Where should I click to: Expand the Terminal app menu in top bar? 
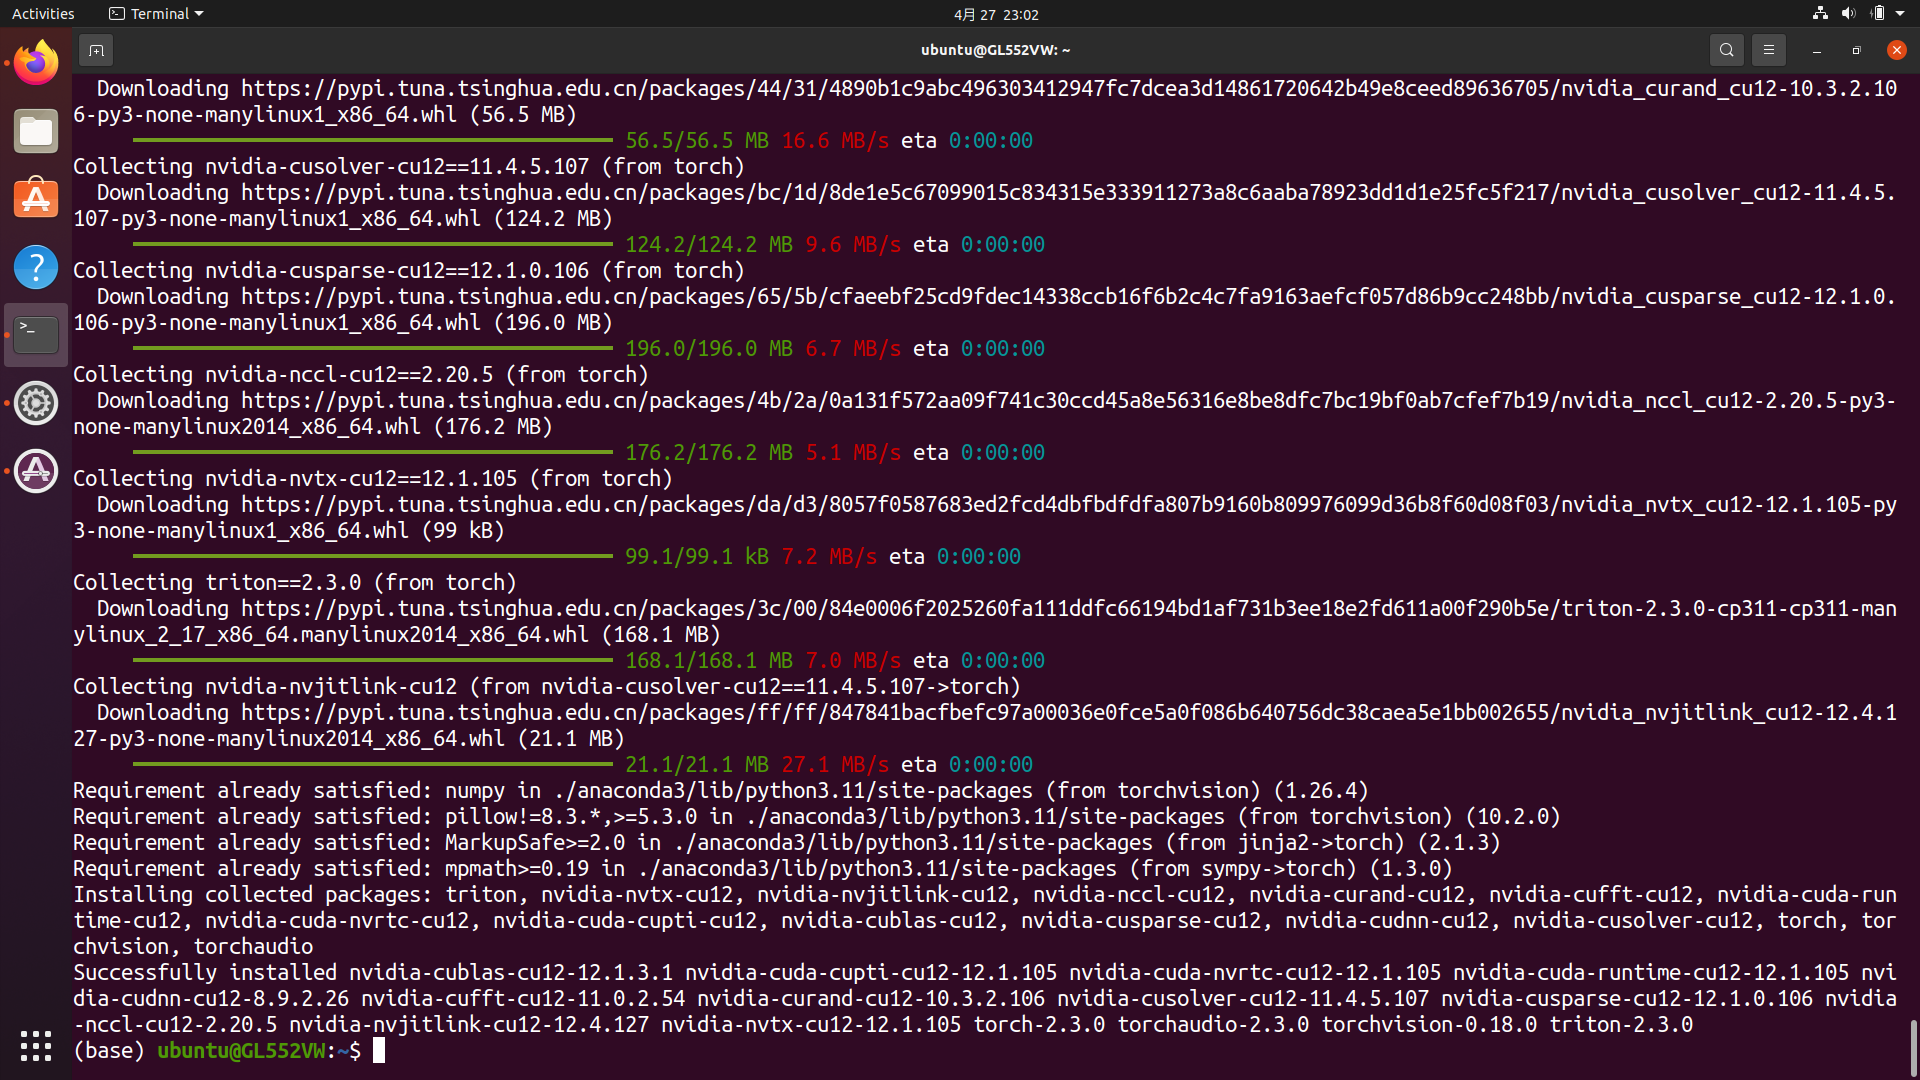pos(155,13)
